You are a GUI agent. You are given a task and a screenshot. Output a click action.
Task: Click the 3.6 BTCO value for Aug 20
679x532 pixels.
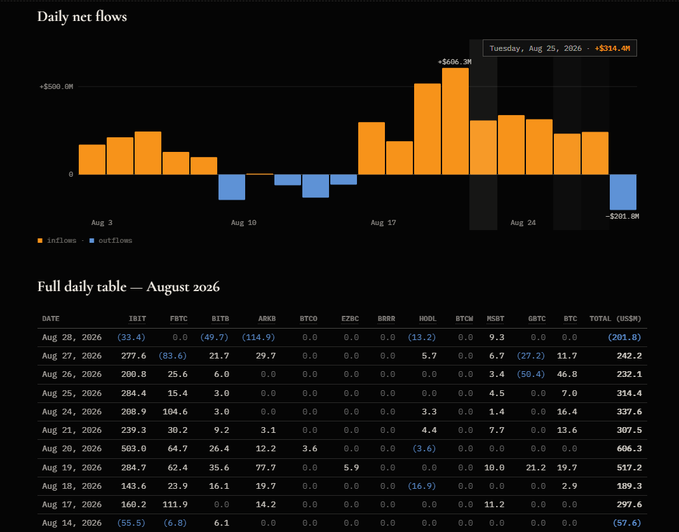(x=310, y=449)
